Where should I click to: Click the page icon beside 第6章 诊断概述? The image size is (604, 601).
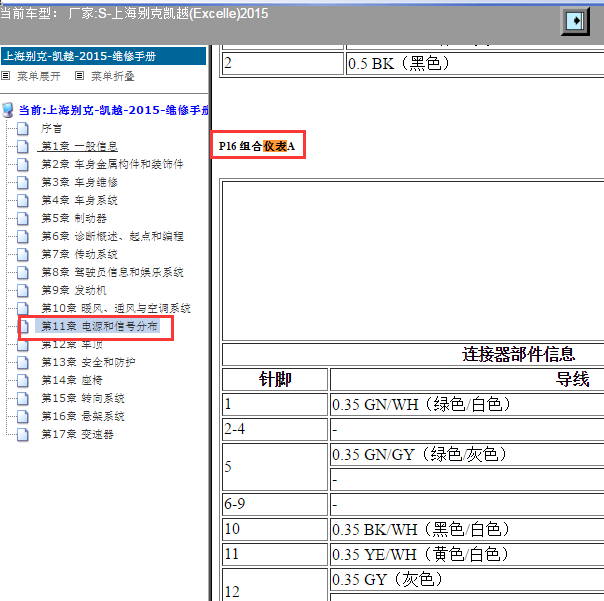click(x=23, y=236)
